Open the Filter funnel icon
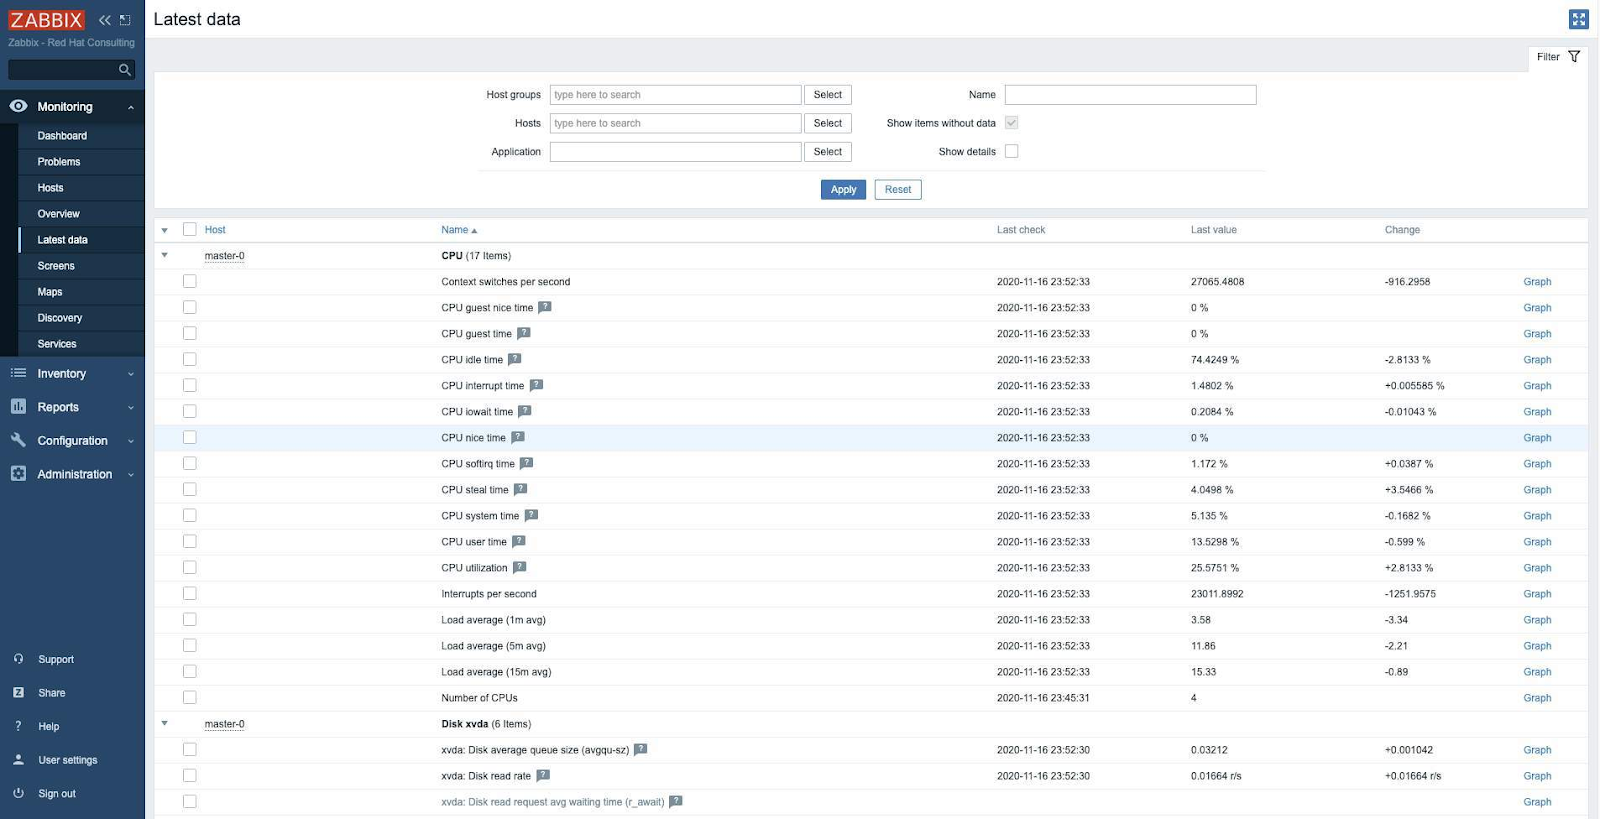This screenshot has height=819, width=1600. [x=1574, y=57]
